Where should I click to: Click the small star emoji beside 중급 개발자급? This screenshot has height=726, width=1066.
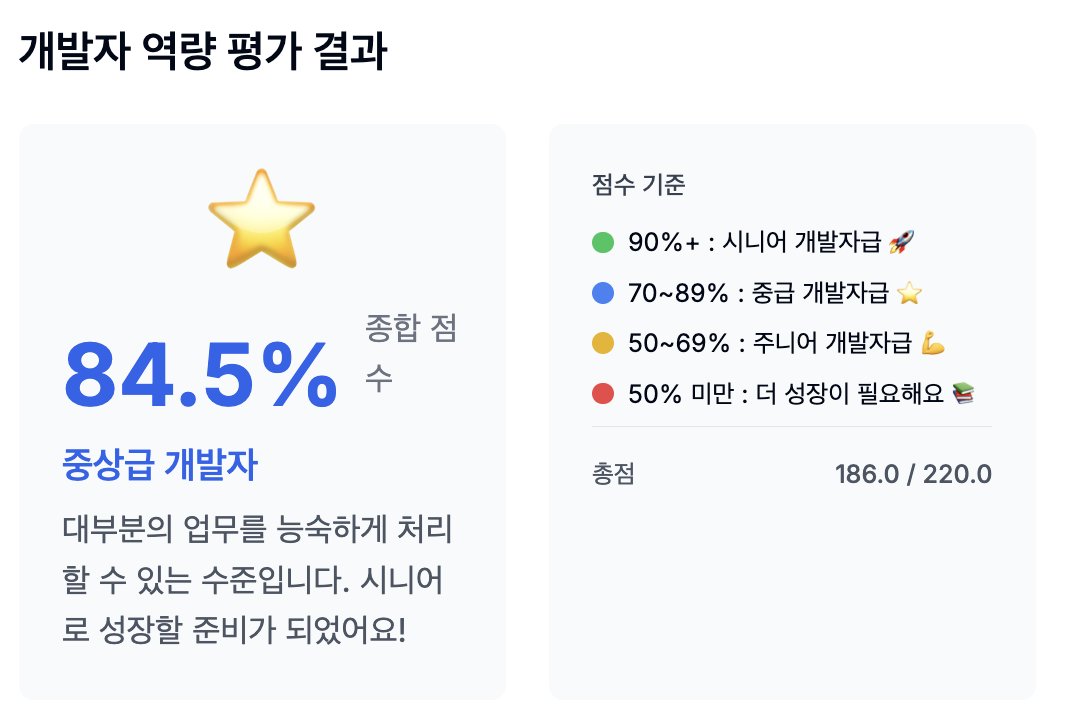[x=909, y=293]
